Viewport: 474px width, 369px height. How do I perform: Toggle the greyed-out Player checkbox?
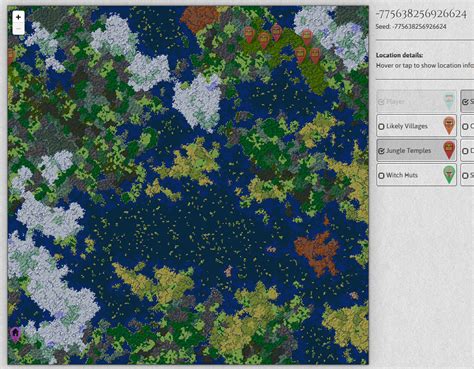click(381, 102)
